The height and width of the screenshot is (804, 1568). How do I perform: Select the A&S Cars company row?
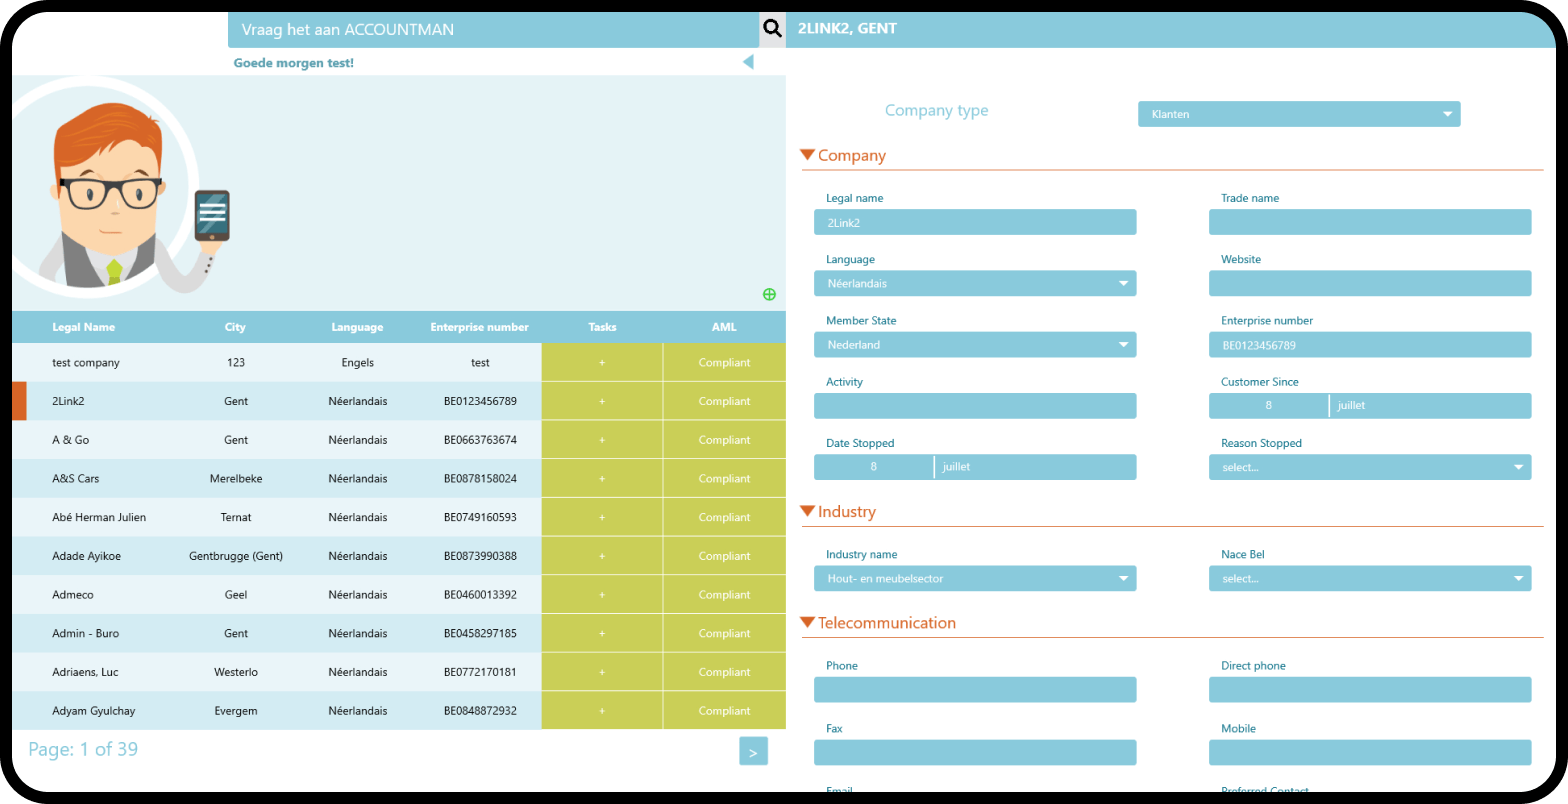pyautogui.click(x=399, y=479)
